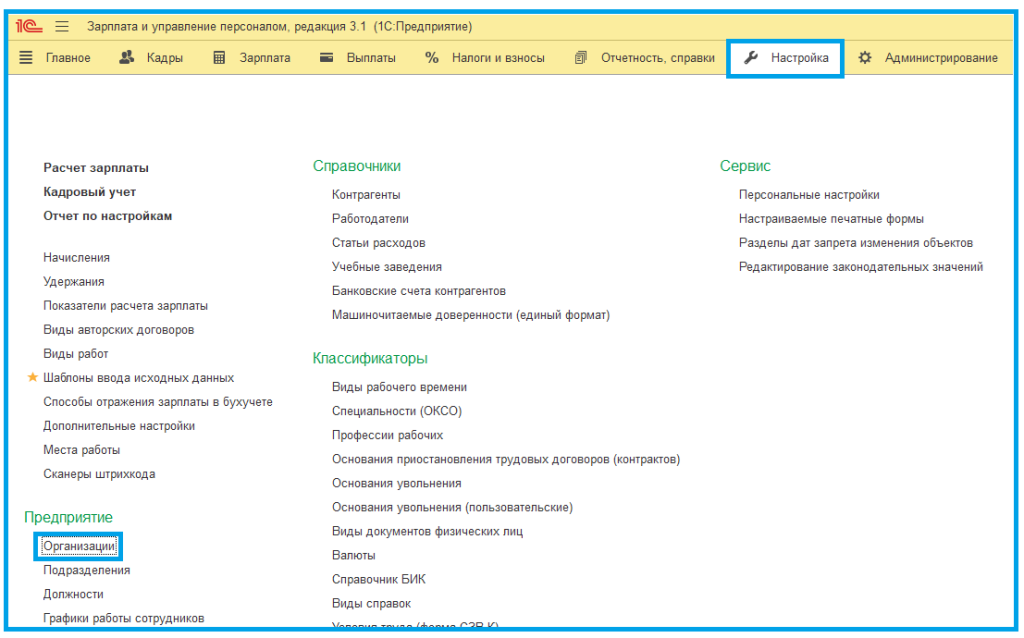
Task: Open Кадровый учет settings
Action: 89,192
